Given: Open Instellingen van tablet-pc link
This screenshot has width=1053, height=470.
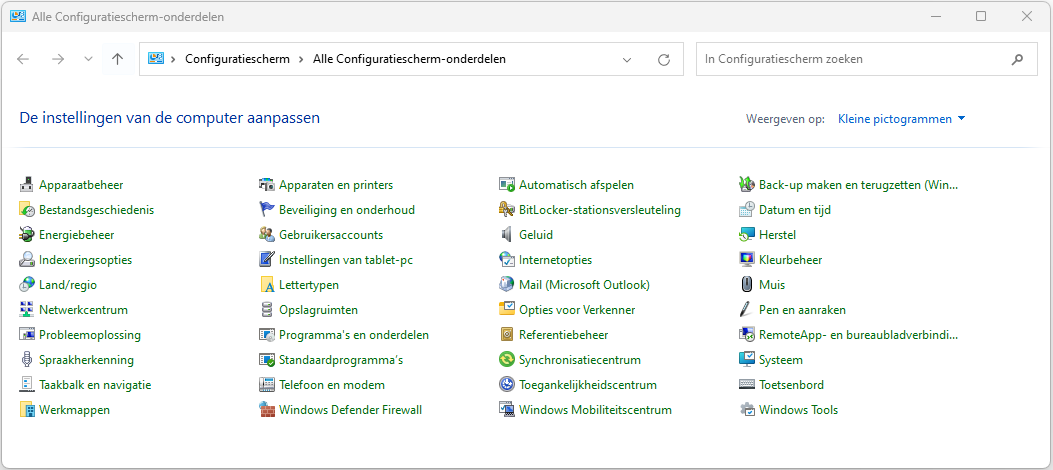Looking at the screenshot, I should point(346,260).
